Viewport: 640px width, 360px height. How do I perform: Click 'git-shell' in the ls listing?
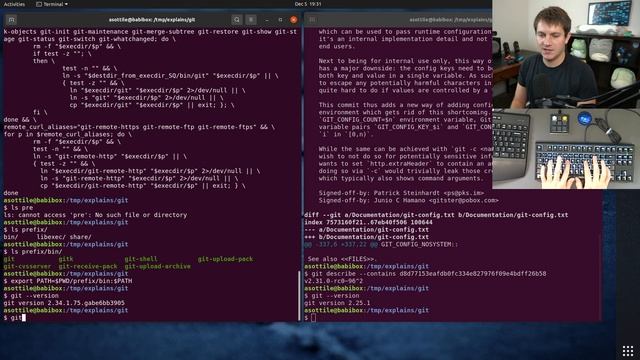point(141,259)
